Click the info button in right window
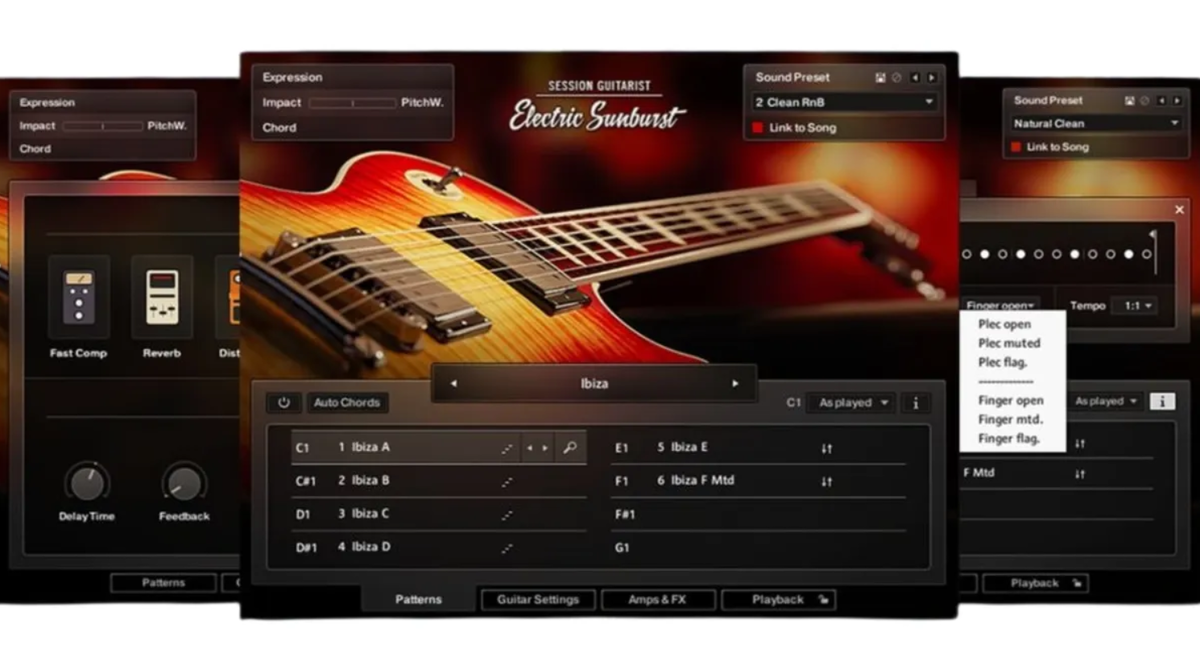This screenshot has width=1200, height=666. point(1161,401)
